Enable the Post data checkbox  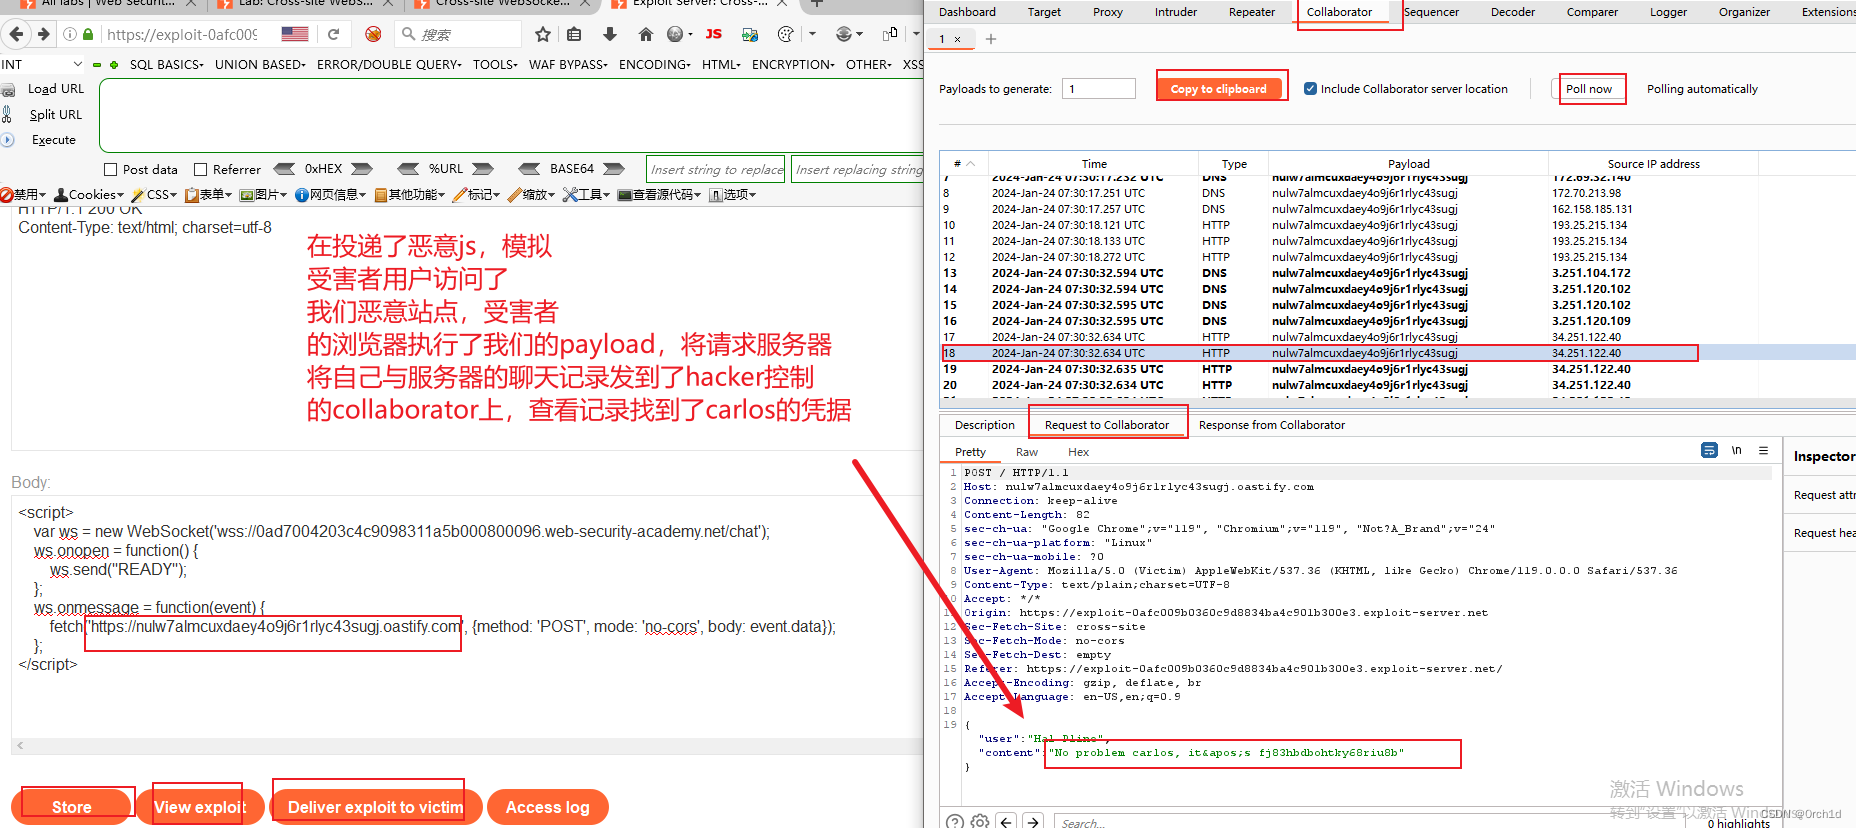click(111, 169)
